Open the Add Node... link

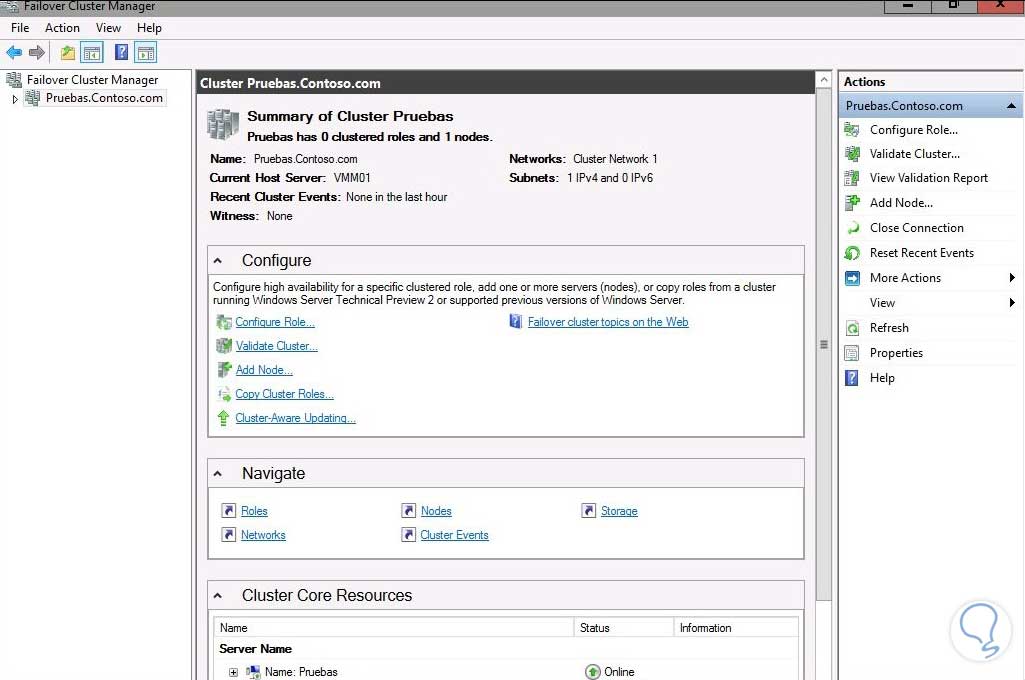point(264,369)
